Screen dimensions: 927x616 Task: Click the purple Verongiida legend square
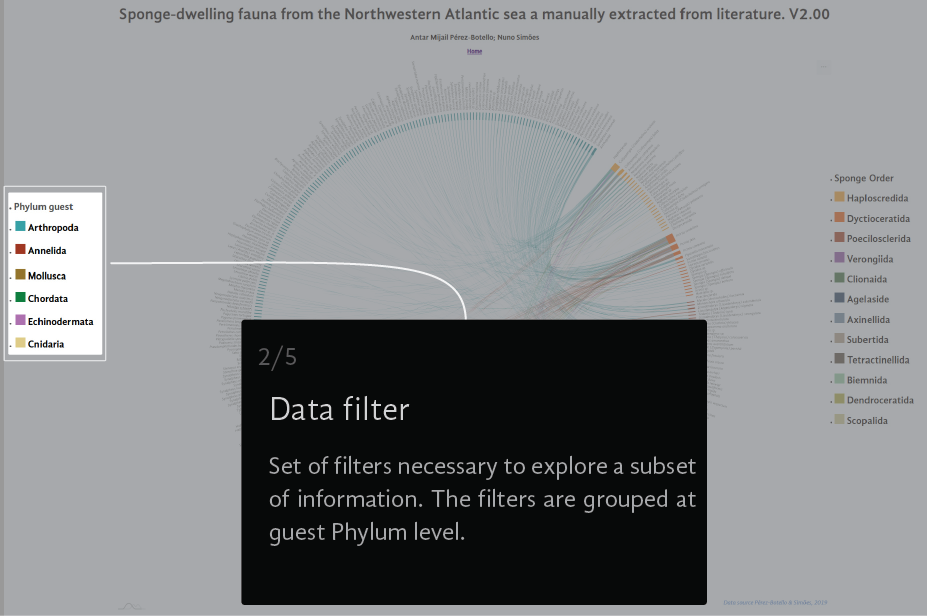coord(840,259)
